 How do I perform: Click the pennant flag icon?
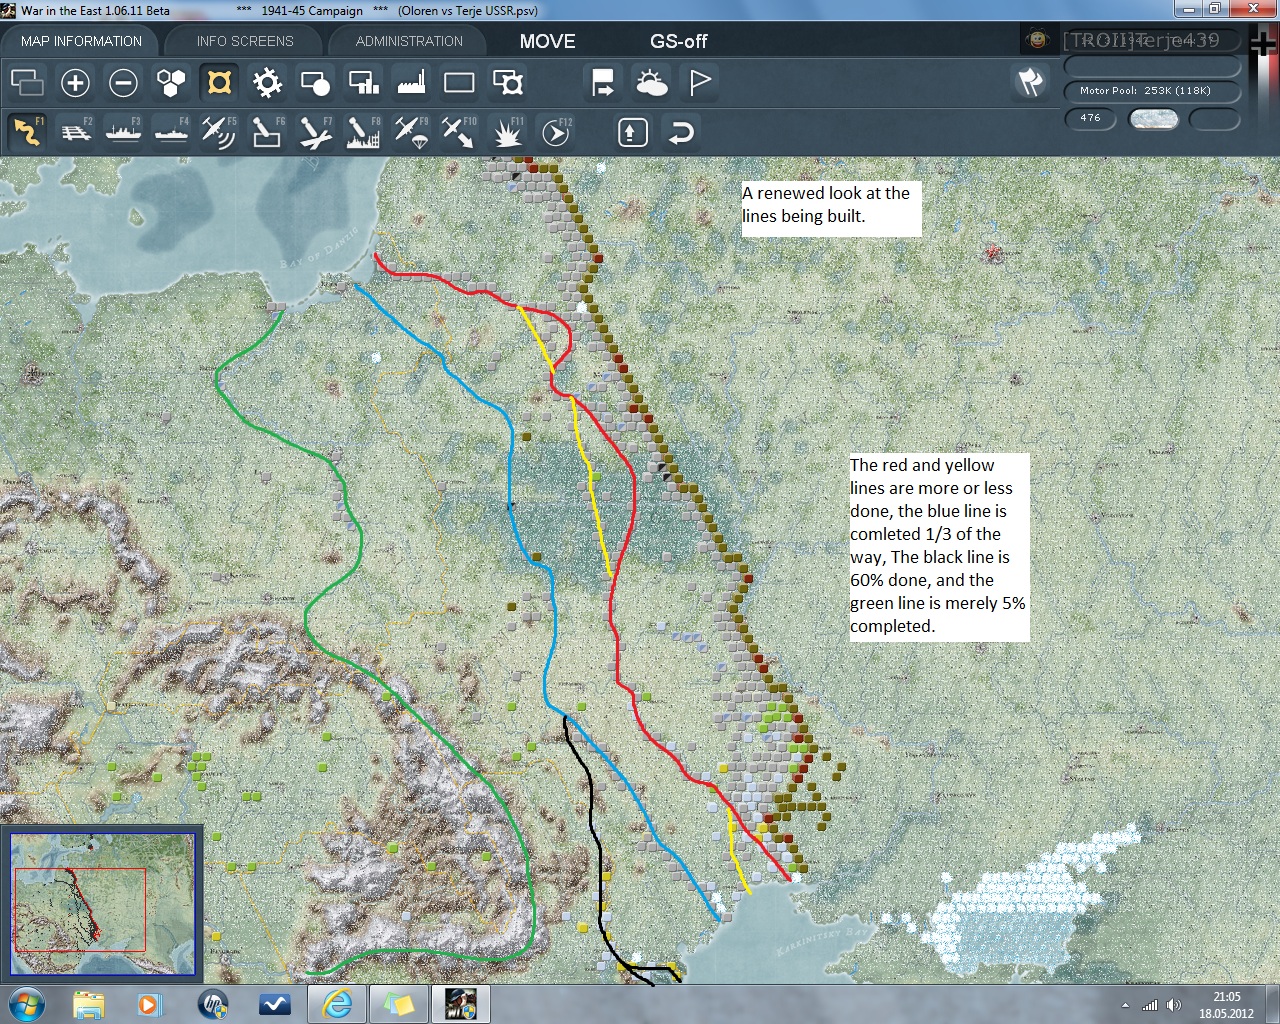[700, 82]
